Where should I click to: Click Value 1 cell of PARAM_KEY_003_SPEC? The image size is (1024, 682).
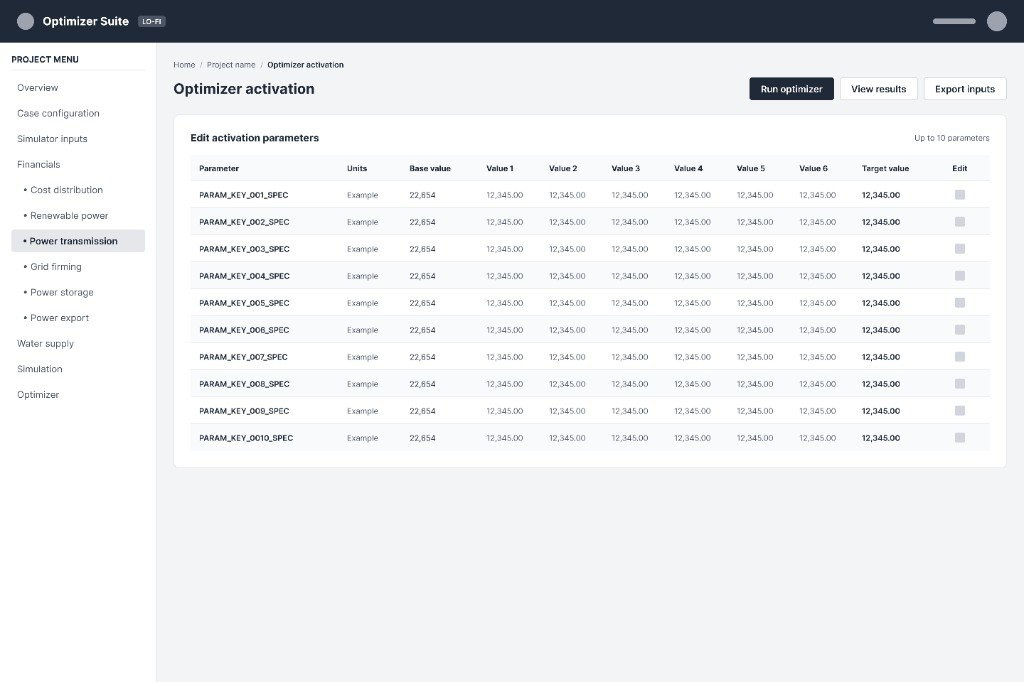click(x=504, y=249)
